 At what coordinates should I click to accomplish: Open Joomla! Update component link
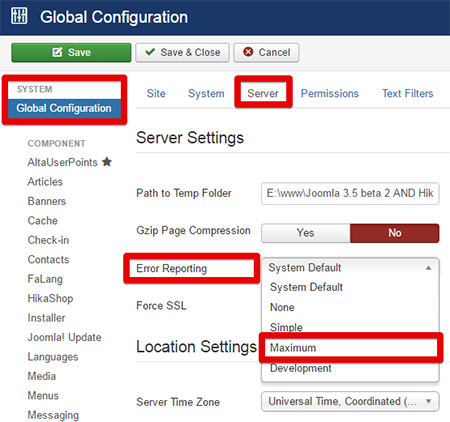click(x=64, y=337)
